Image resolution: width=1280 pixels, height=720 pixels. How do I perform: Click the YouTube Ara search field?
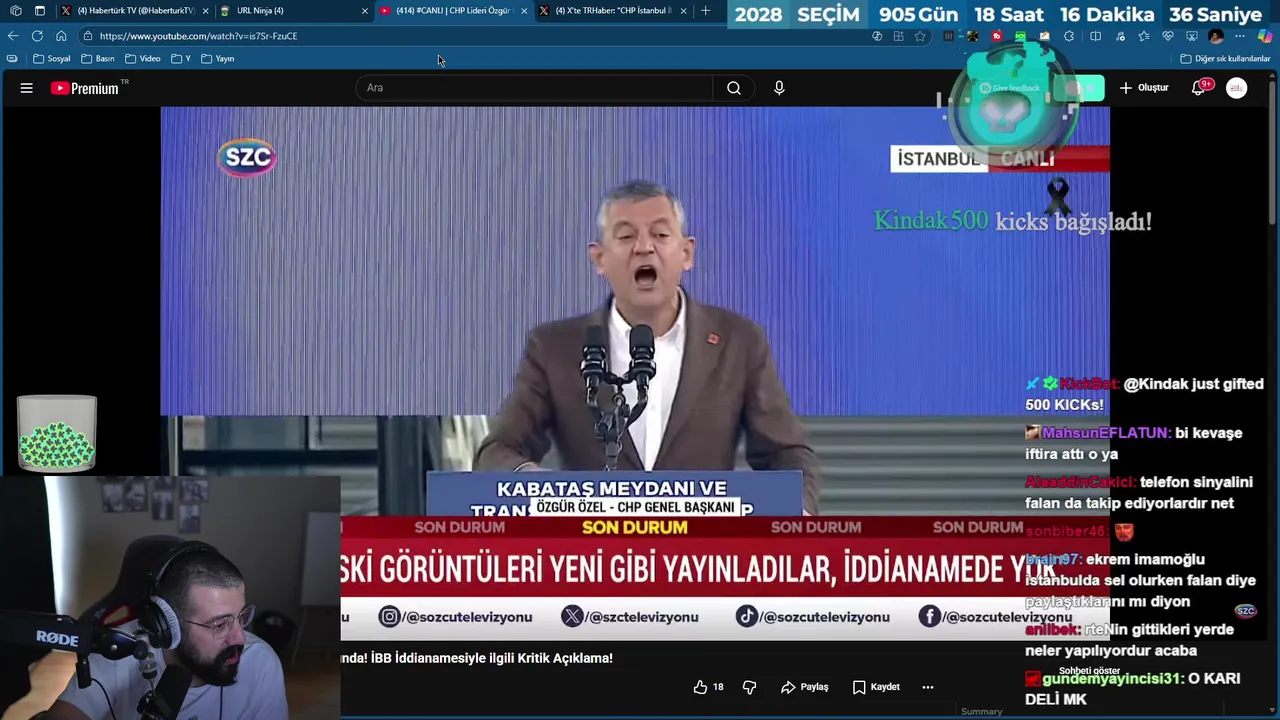coord(535,88)
